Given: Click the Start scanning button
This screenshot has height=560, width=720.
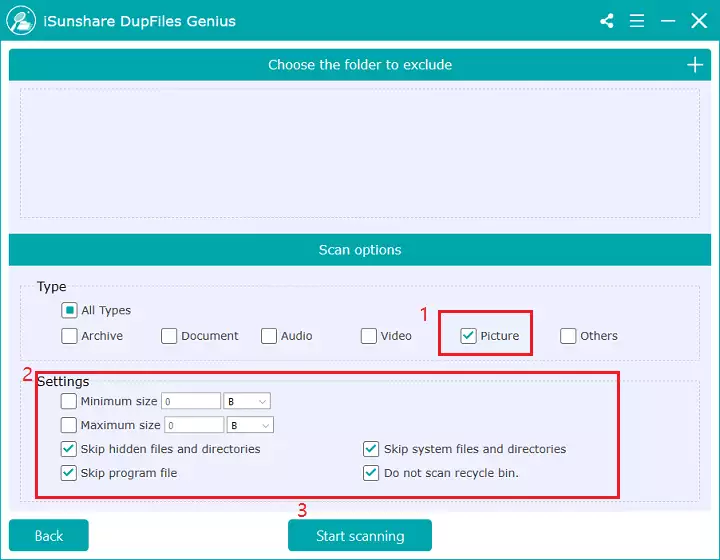Looking at the screenshot, I should pyautogui.click(x=360, y=535).
